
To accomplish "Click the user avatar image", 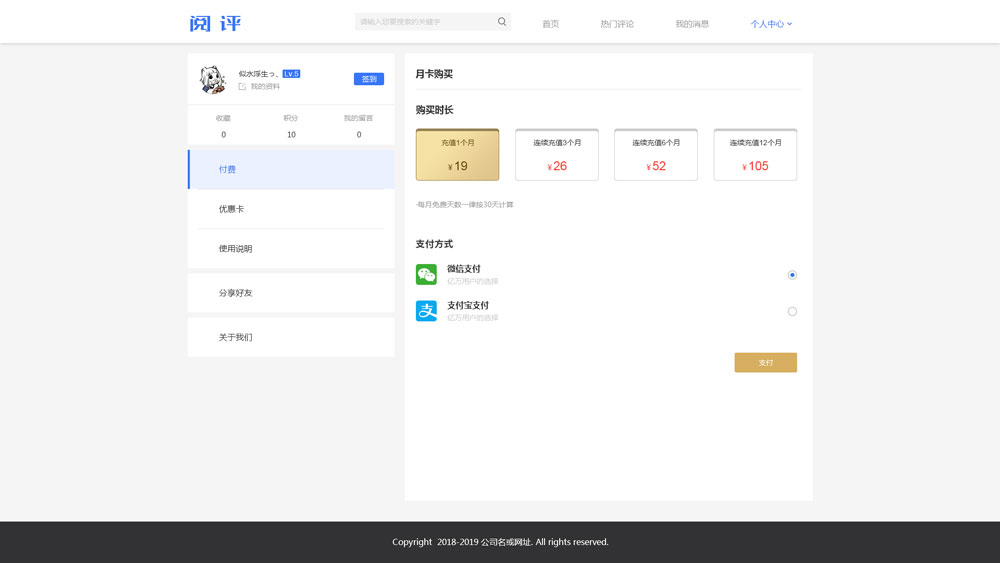I will [x=212, y=80].
